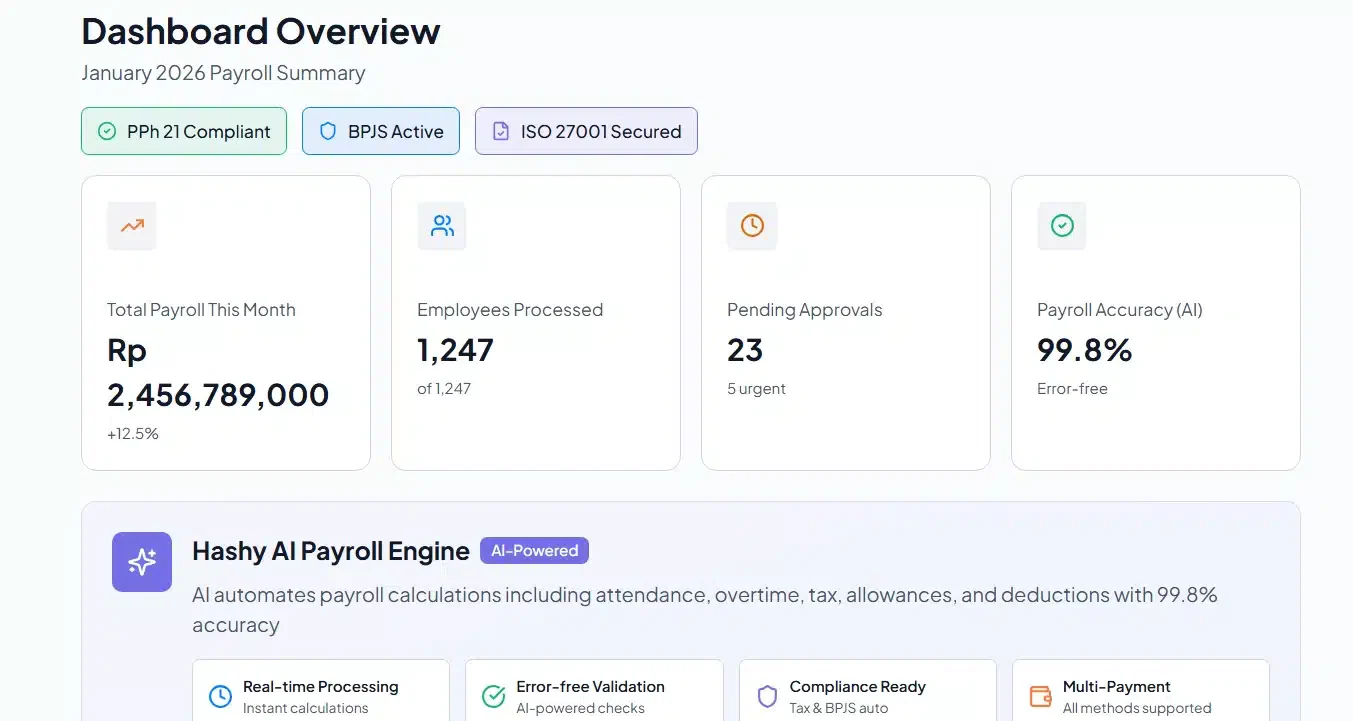This screenshot has height=721, width=1353.
Task: Click the 'Tax & BPJS auto' caption
Action: tap(839, 708)
